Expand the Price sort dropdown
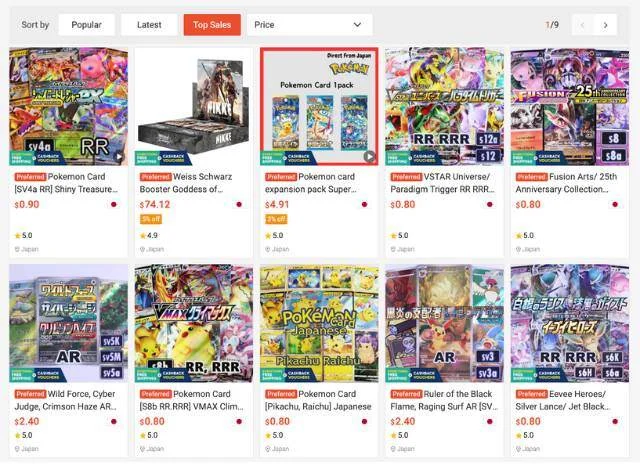The image size is (640, 465). [x=309, y=25]
